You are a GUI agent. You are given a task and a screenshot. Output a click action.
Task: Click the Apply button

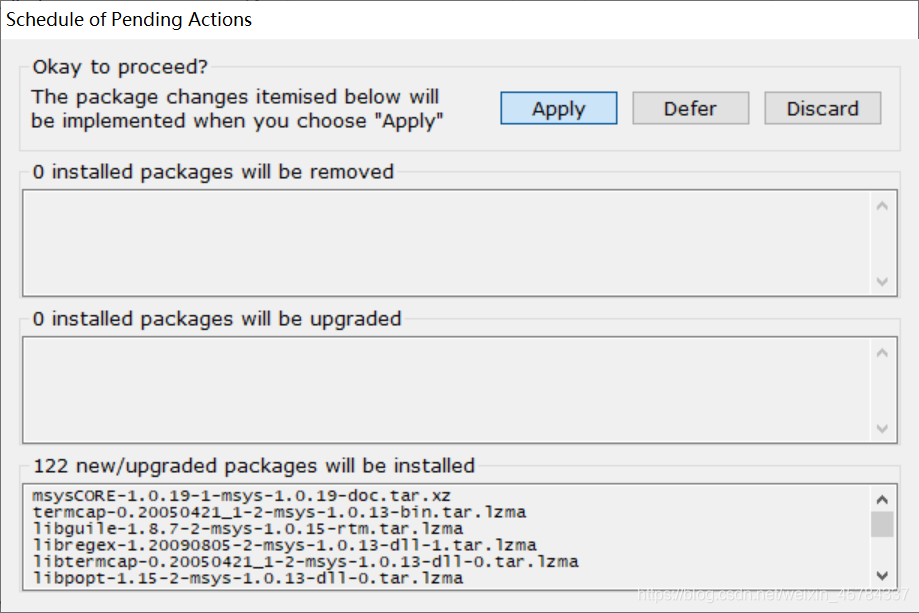click(x=559, y=108)
